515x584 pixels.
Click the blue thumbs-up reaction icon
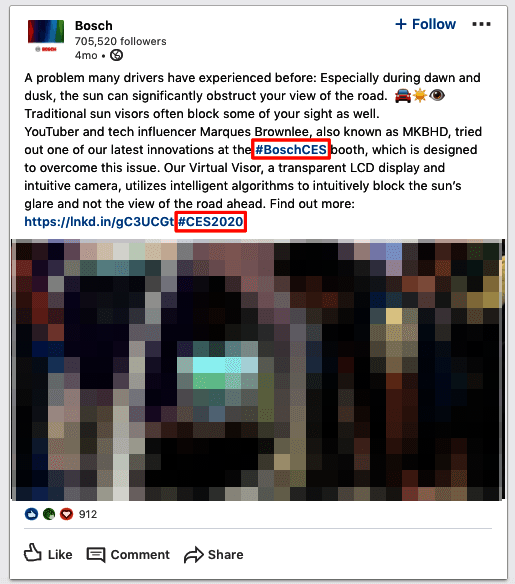point(31,514)
